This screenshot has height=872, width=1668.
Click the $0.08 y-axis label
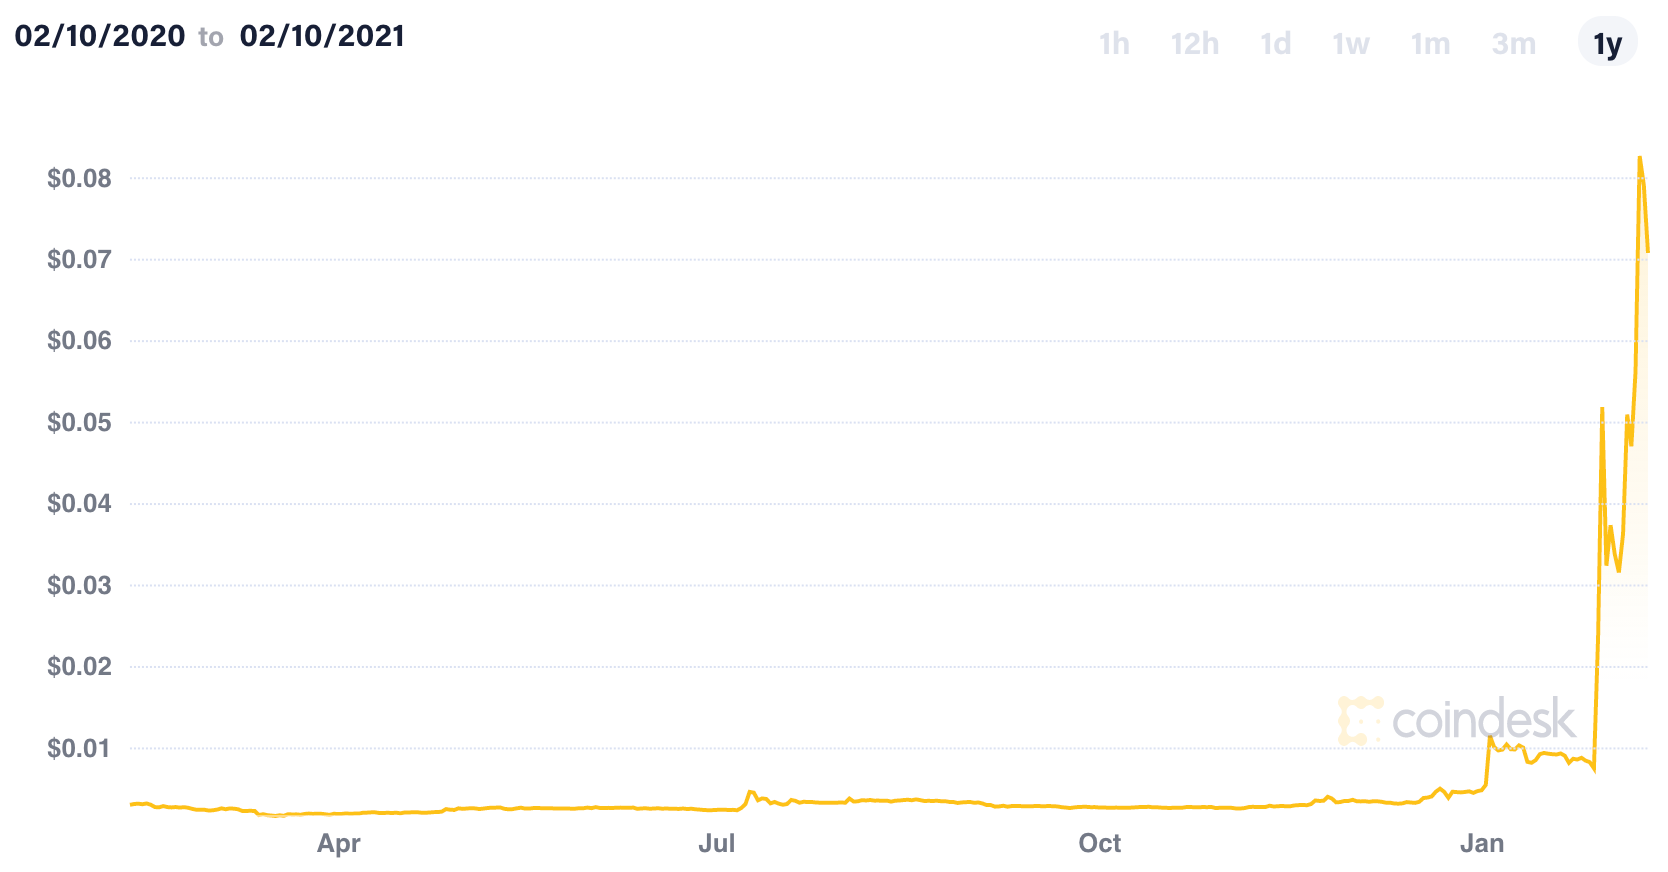coord(79,178)
